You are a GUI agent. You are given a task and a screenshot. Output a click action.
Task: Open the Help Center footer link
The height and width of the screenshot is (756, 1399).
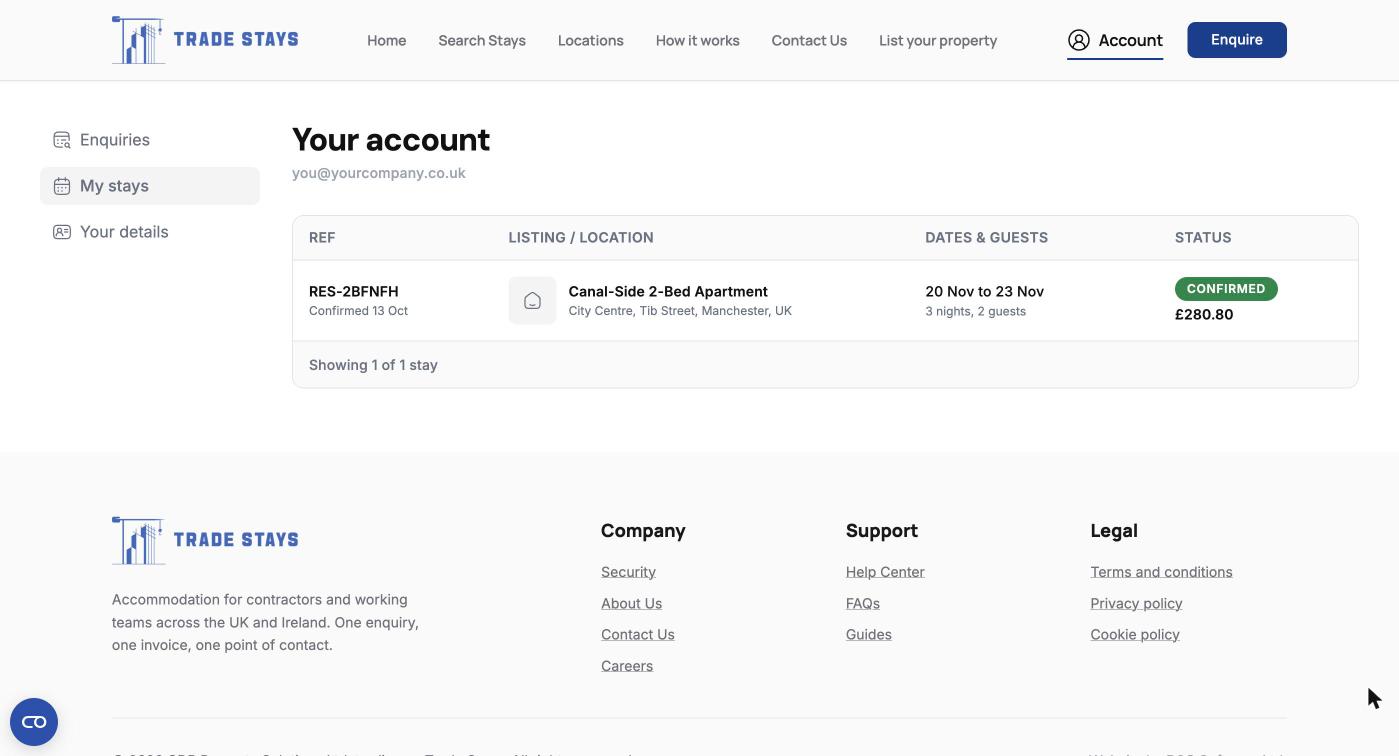(885, 572)
